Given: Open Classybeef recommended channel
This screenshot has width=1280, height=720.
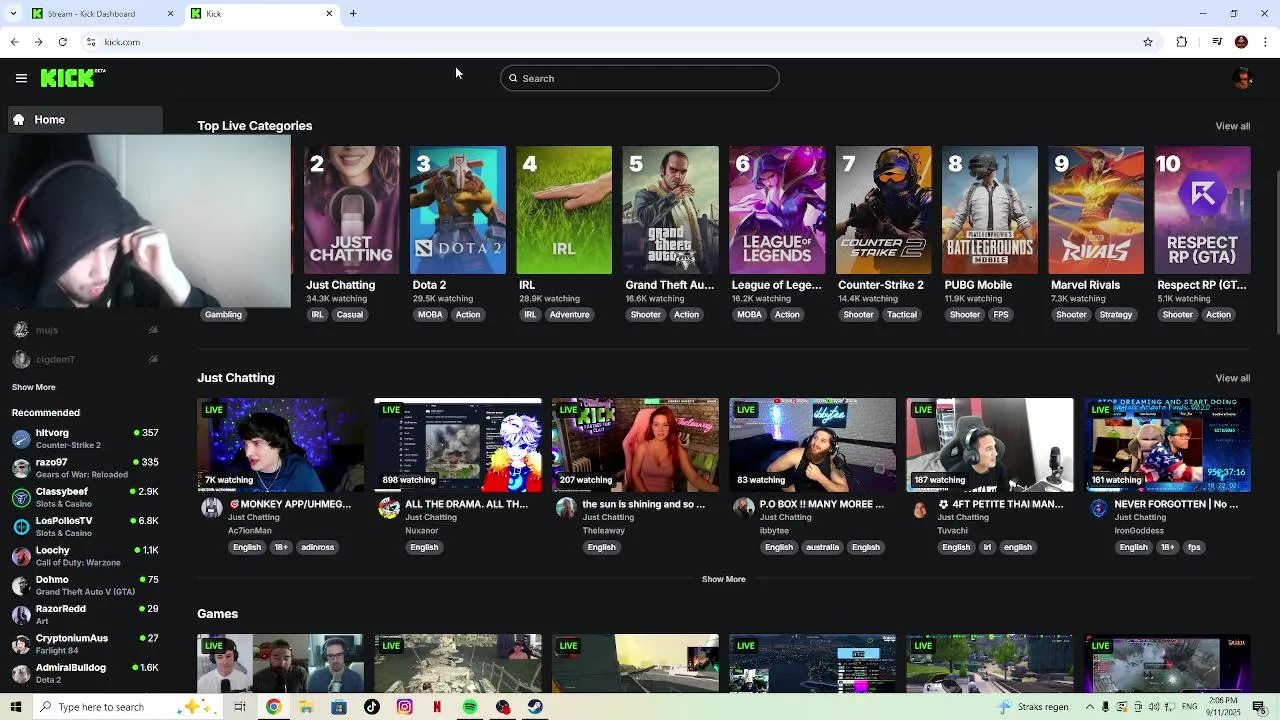Looking at the screenshot, I should 85,497.
